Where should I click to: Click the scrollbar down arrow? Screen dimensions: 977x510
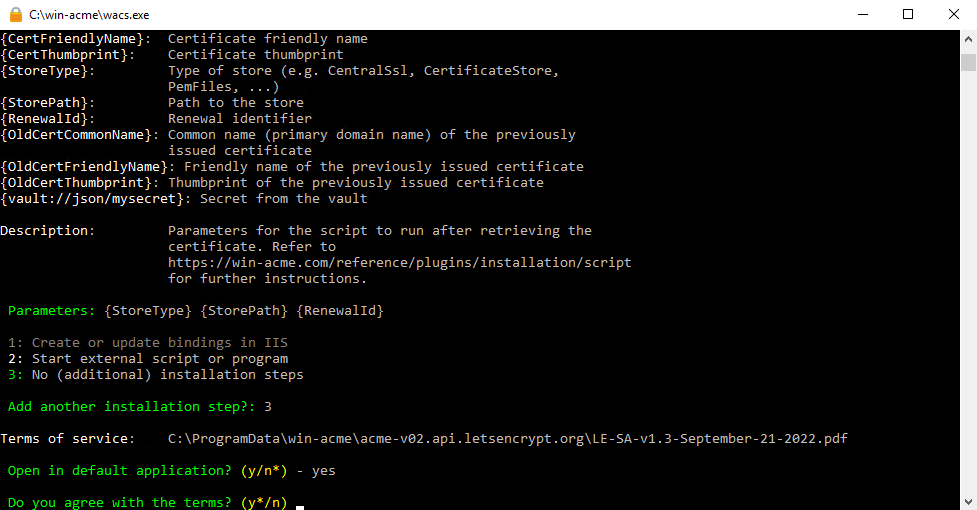coord(968,502)
